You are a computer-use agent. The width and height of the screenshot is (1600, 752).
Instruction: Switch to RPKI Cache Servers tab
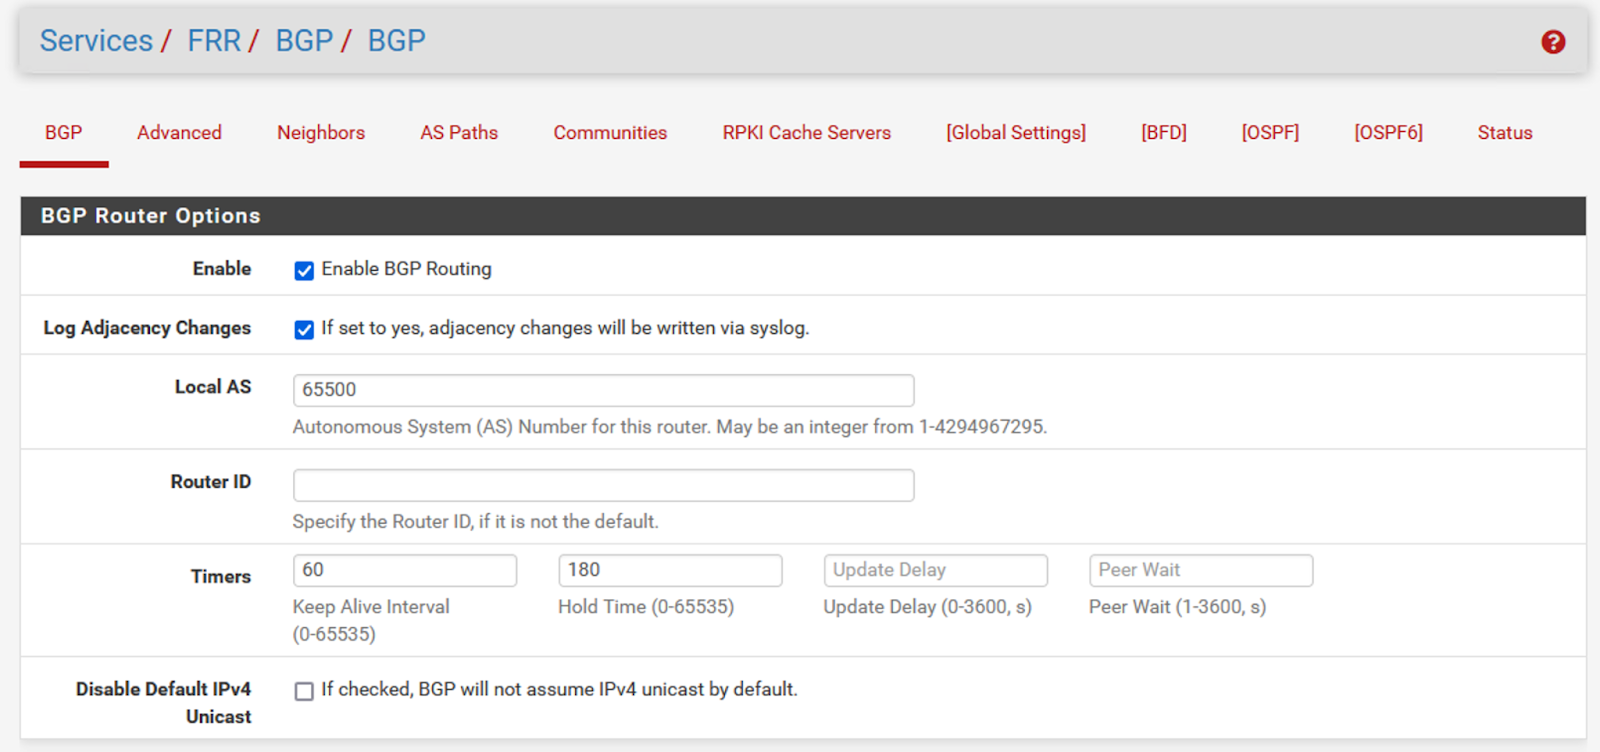[x=807, y=133]
